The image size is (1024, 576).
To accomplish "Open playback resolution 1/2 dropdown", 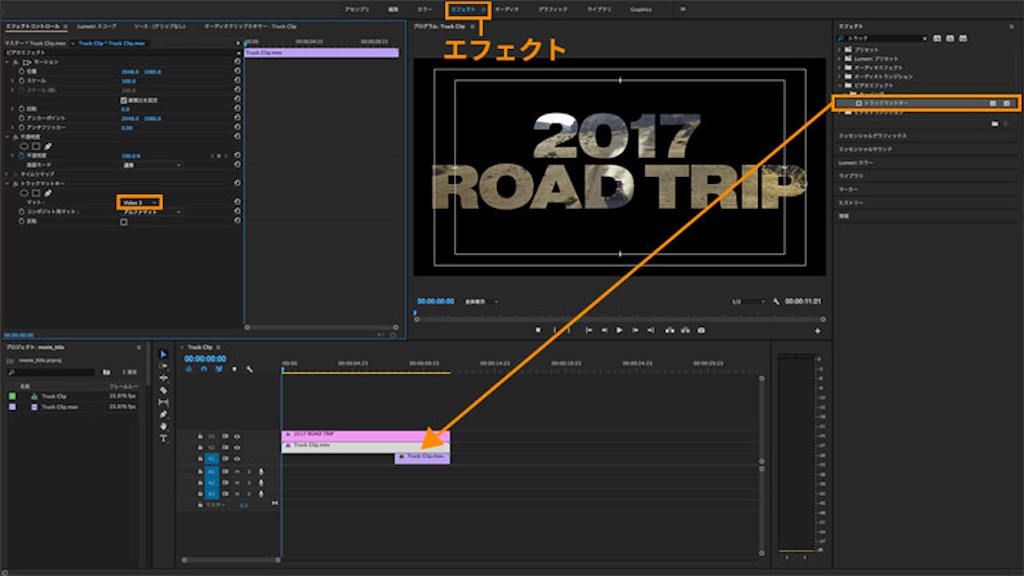I will (748, 302).
